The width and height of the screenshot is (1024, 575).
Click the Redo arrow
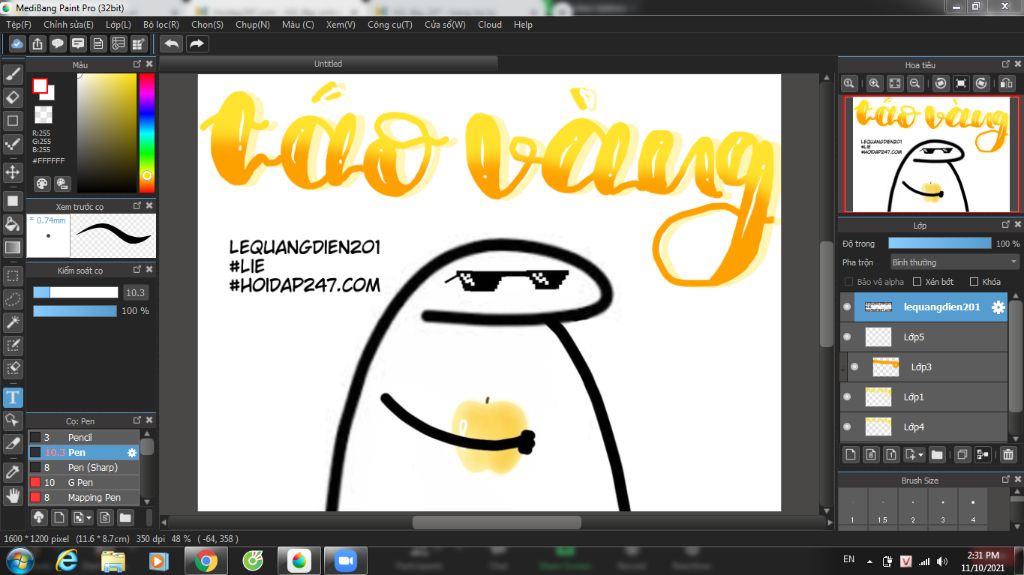tap(197, 44)
